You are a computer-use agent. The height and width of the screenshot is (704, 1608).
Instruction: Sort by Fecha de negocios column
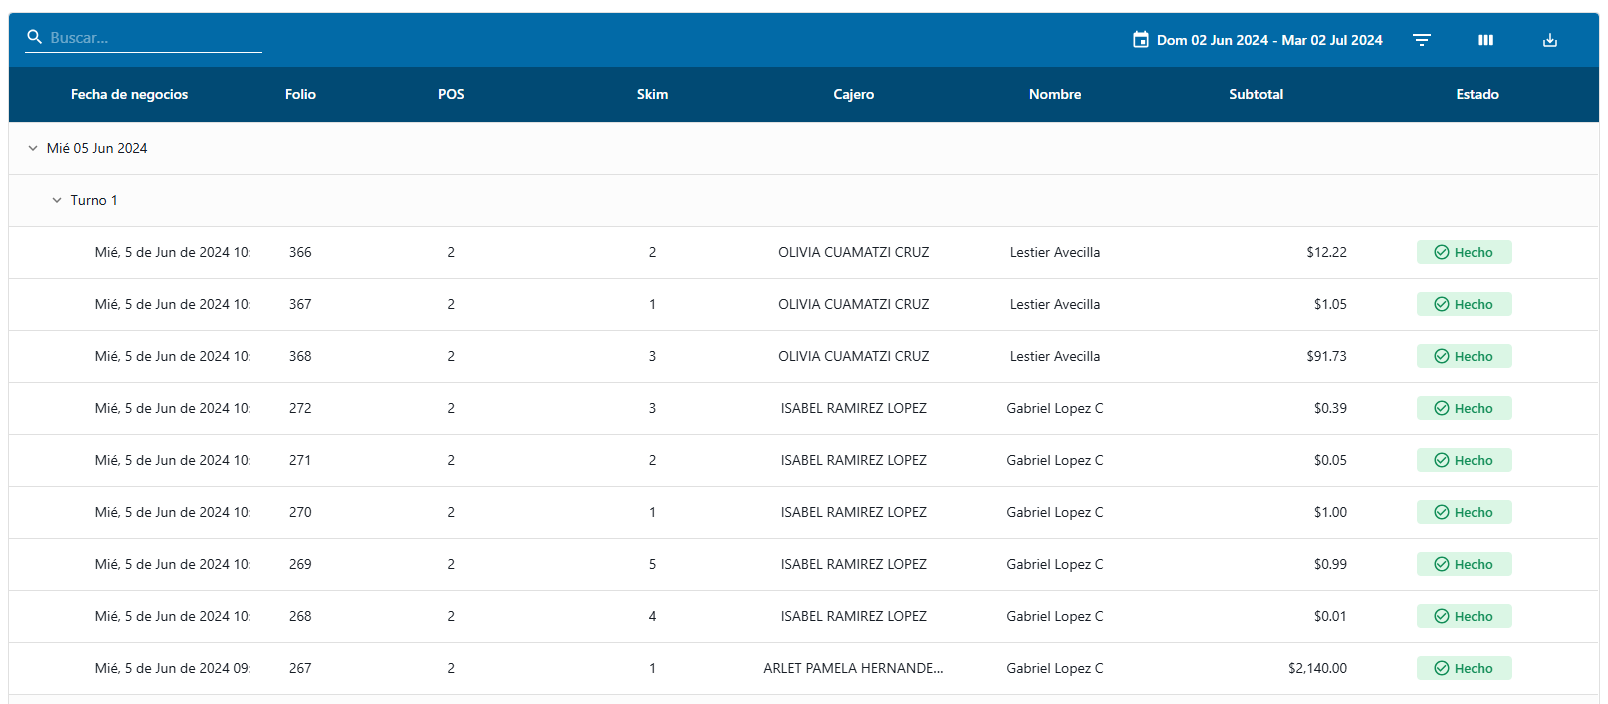pos(129,94)
